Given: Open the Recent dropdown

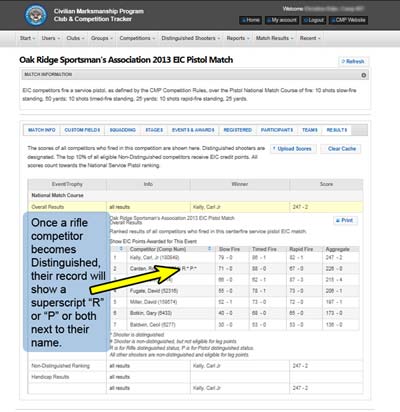Looking at the screenshot, I should (x=310, y=38).
